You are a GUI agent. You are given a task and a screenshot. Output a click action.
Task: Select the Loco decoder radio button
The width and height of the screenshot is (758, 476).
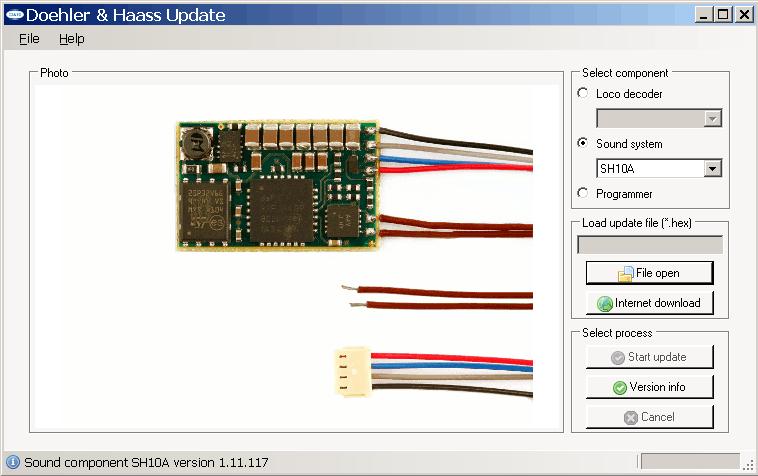583,93
